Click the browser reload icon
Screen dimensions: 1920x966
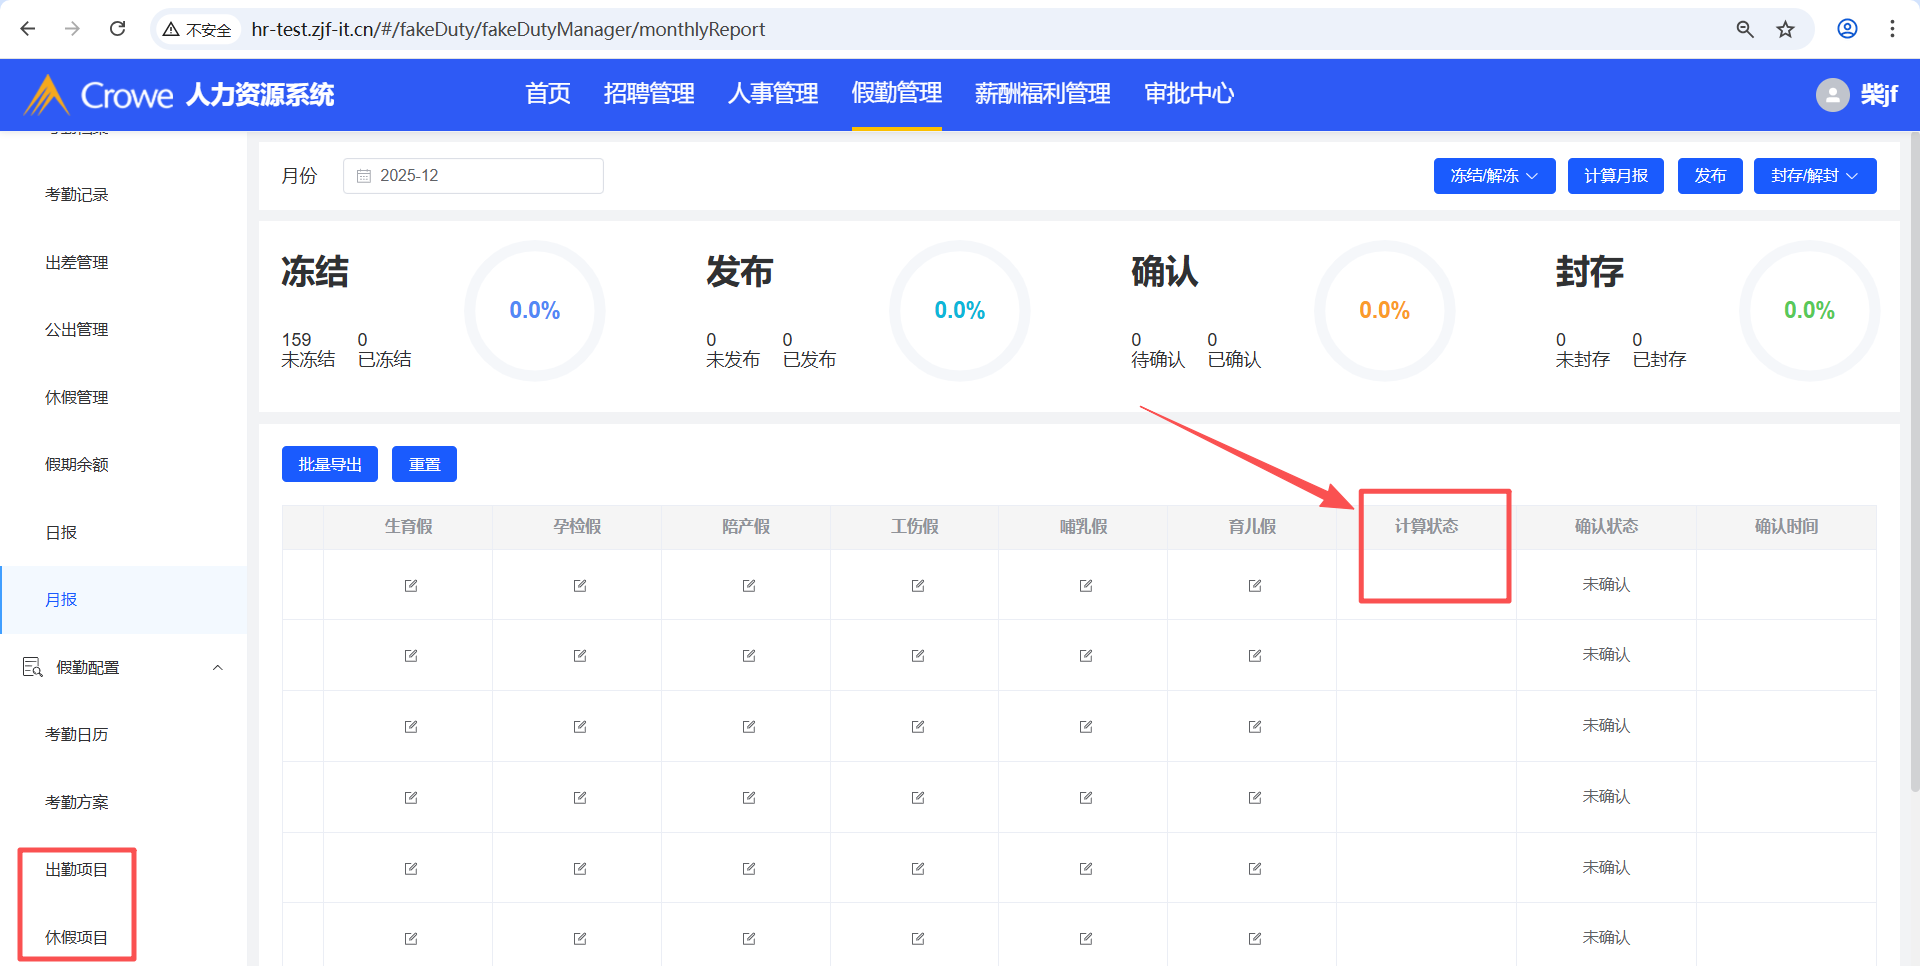pos(118,29)
